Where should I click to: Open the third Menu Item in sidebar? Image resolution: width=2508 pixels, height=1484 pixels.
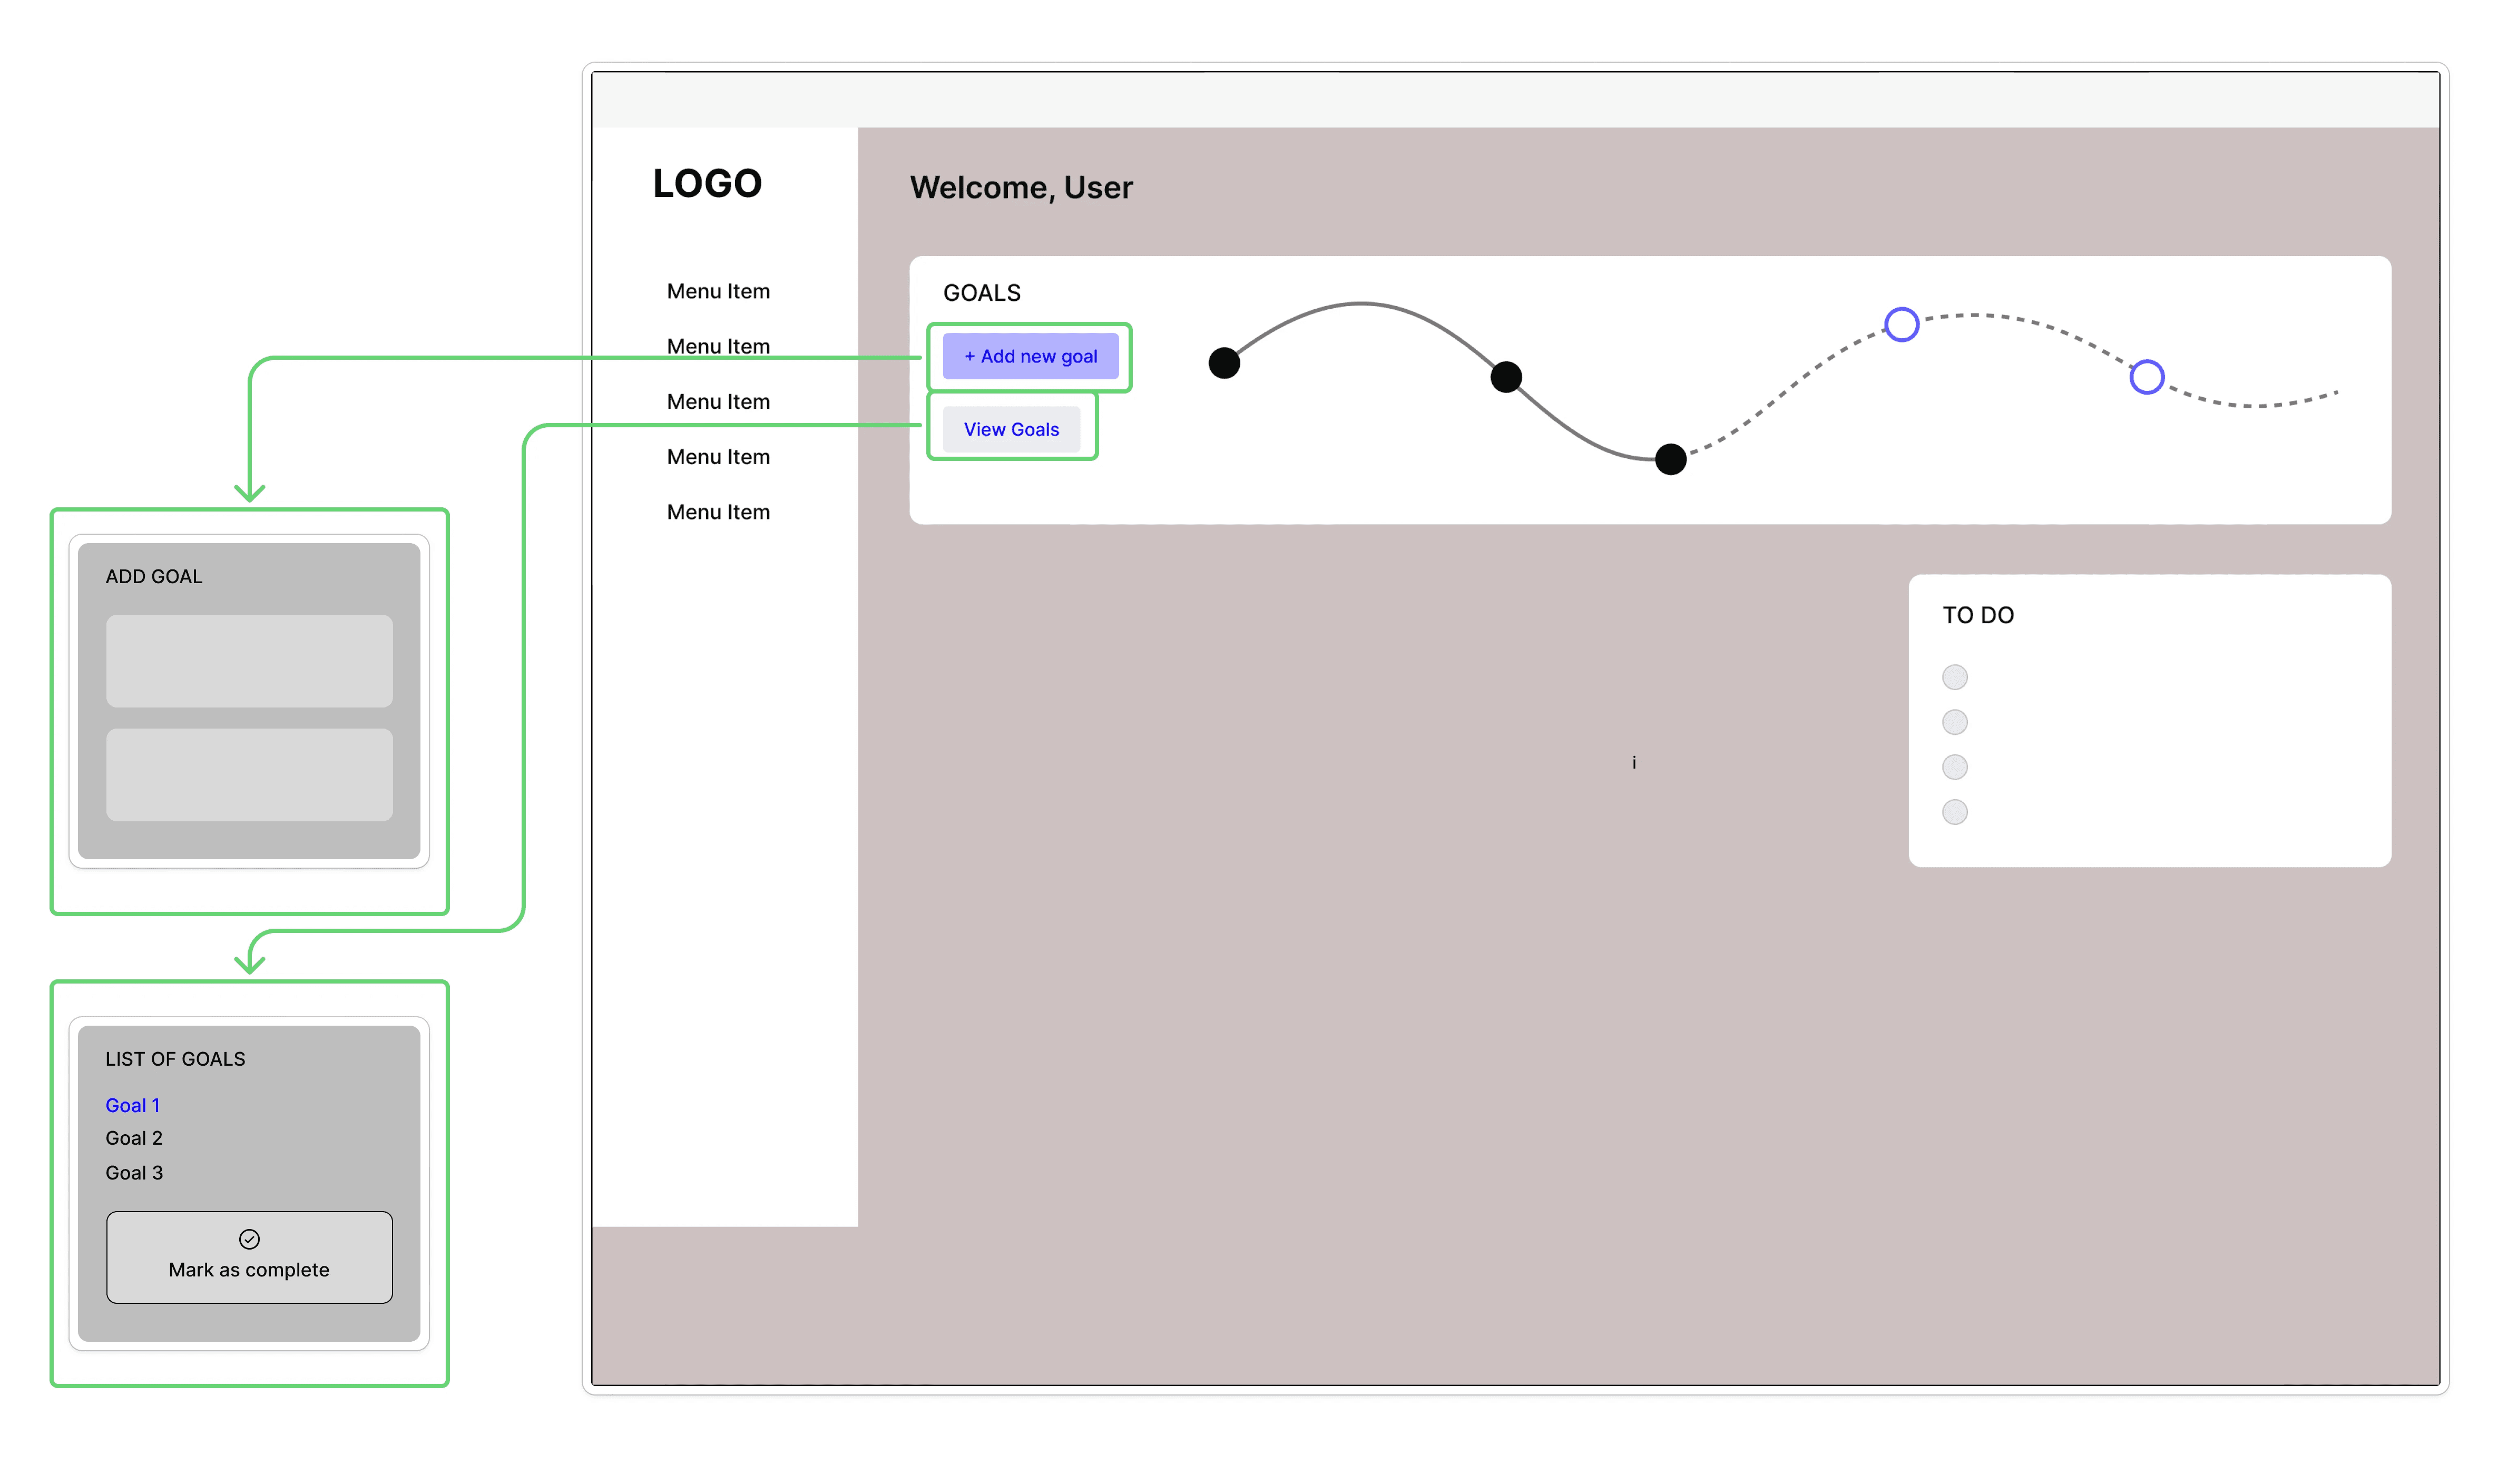pyautogui.click(x=718, y=401)
